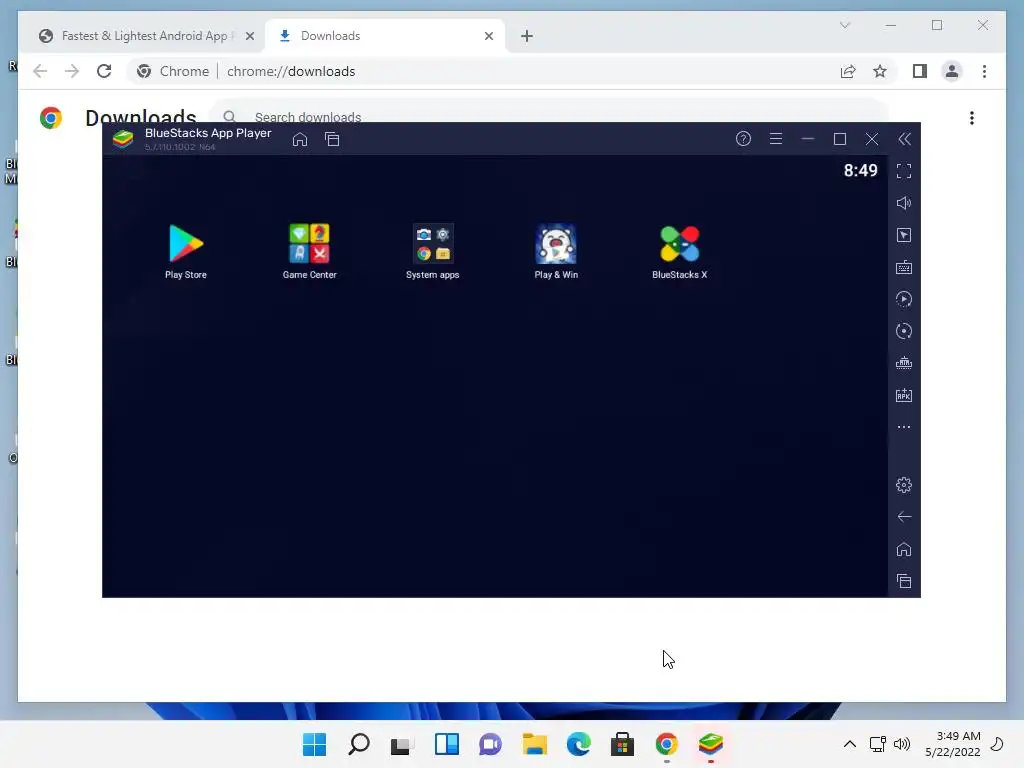Screen dimensions: 1024x768
Task: Show hidden system tray icons
Action: [850, 744]
